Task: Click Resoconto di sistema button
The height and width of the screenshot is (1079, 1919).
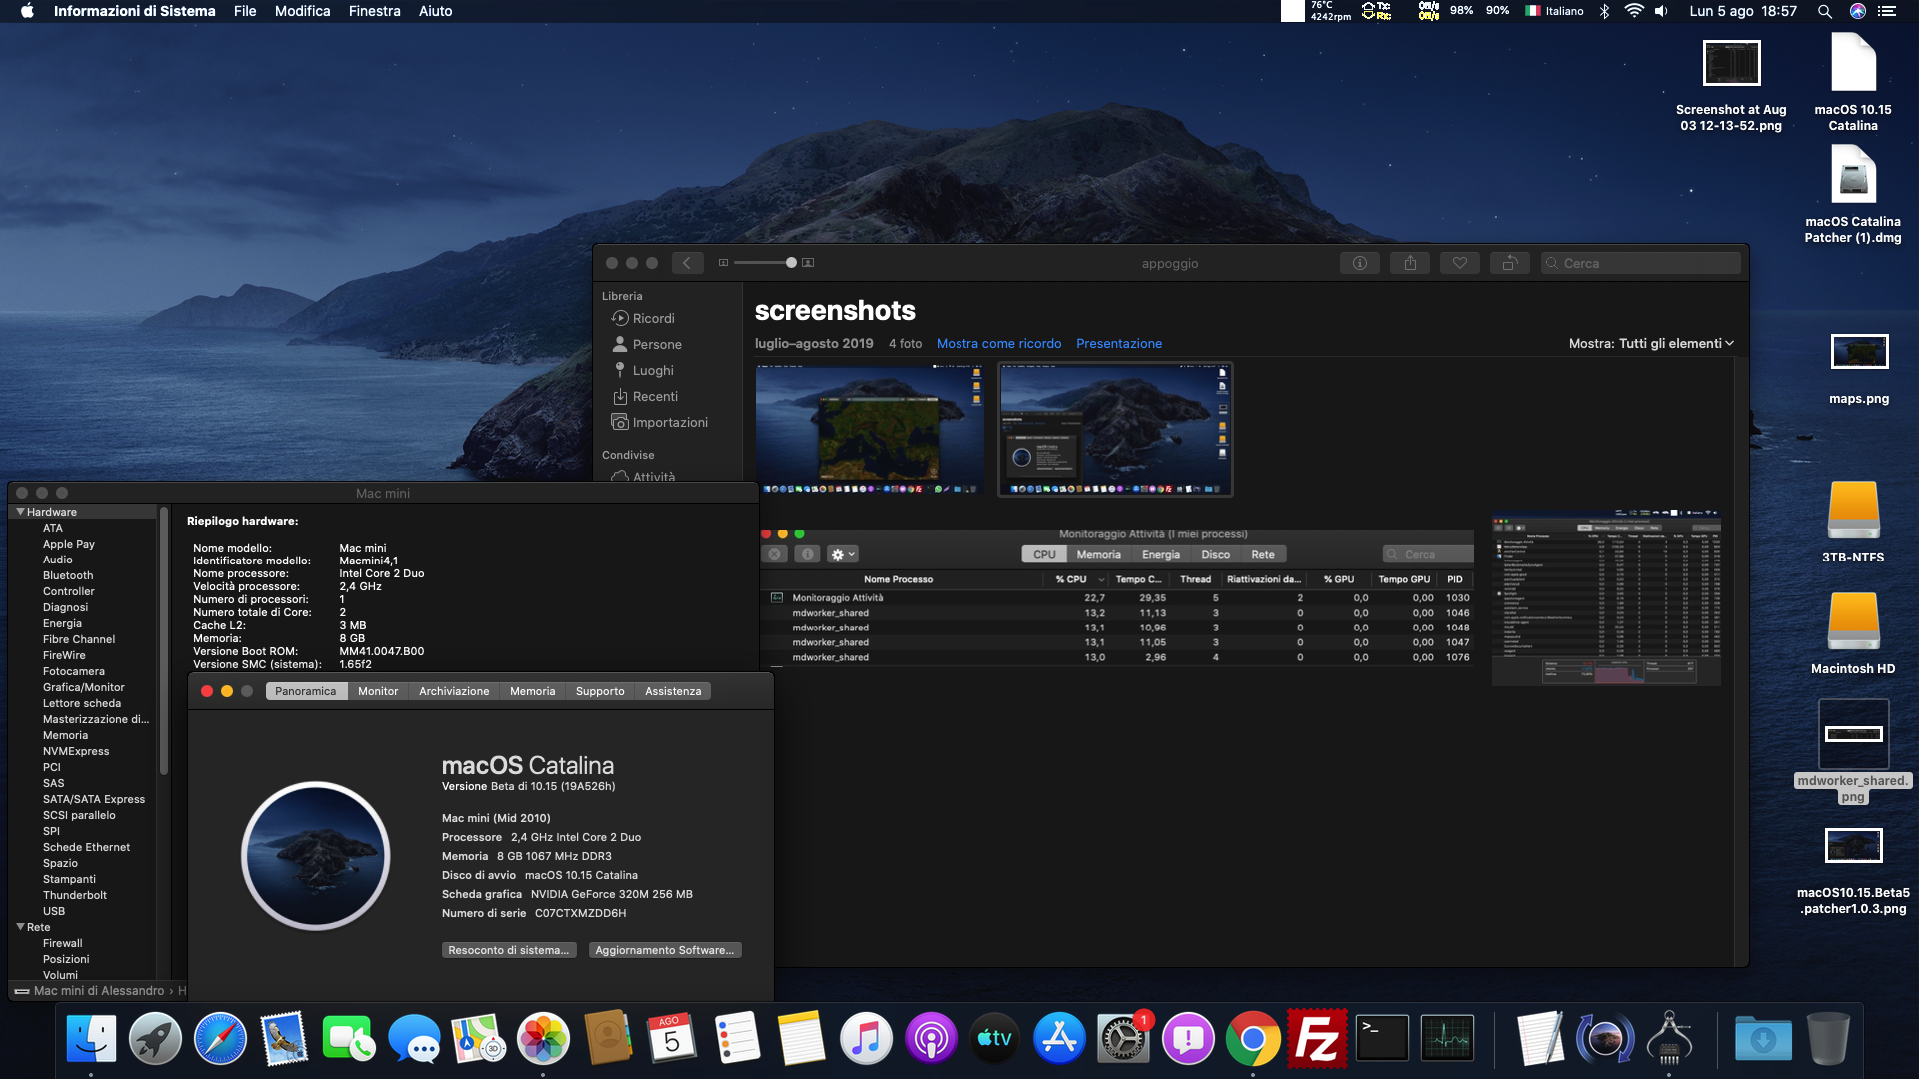Action: pos(508,950)
